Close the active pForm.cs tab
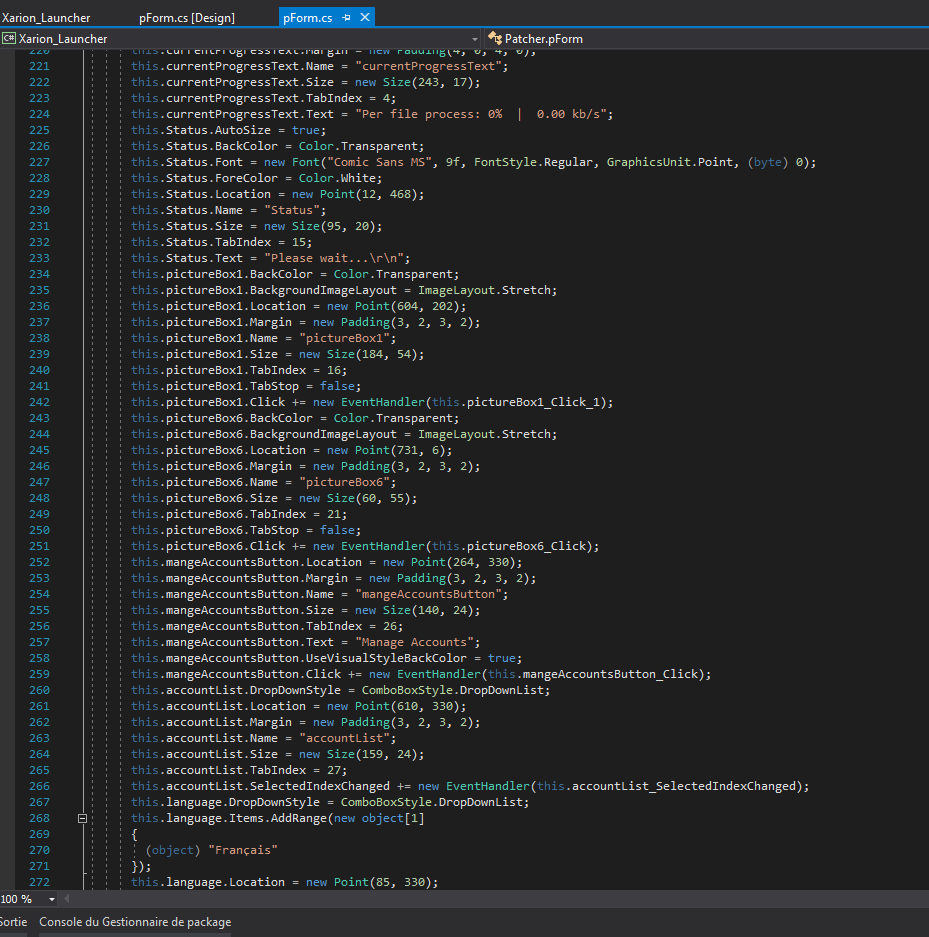This screenshot has width=929, height=937. [364, 18]
